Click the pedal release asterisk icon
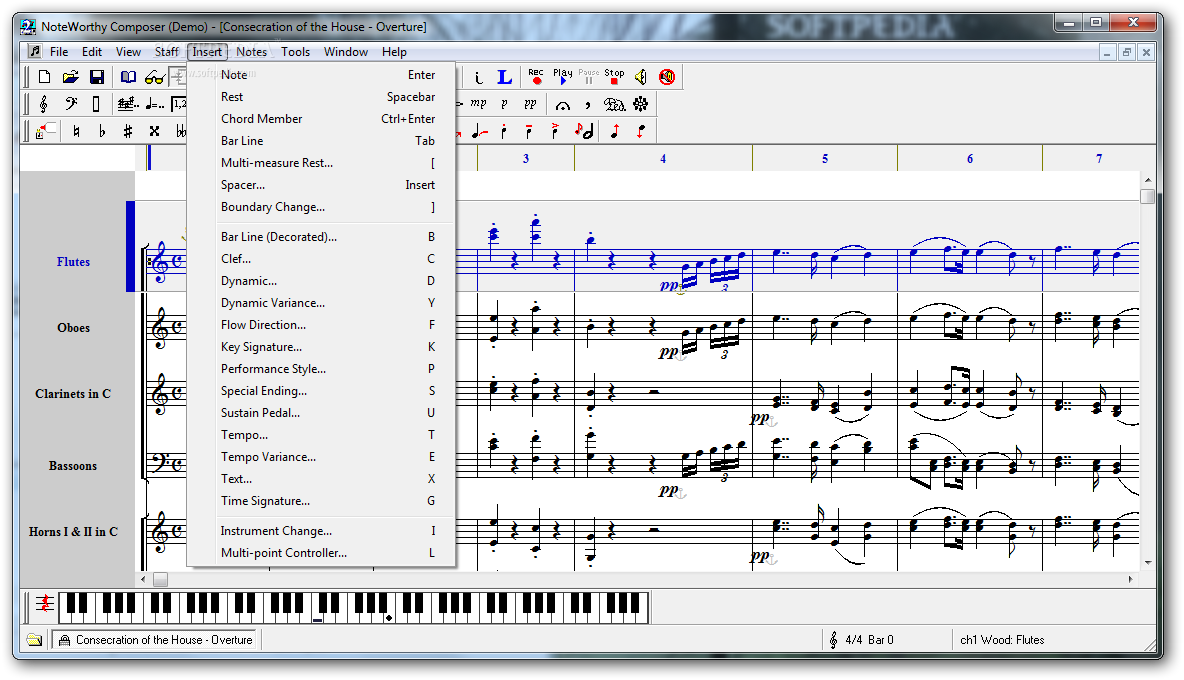Viewport: 1184px width, 680px height. click(640, 104)
